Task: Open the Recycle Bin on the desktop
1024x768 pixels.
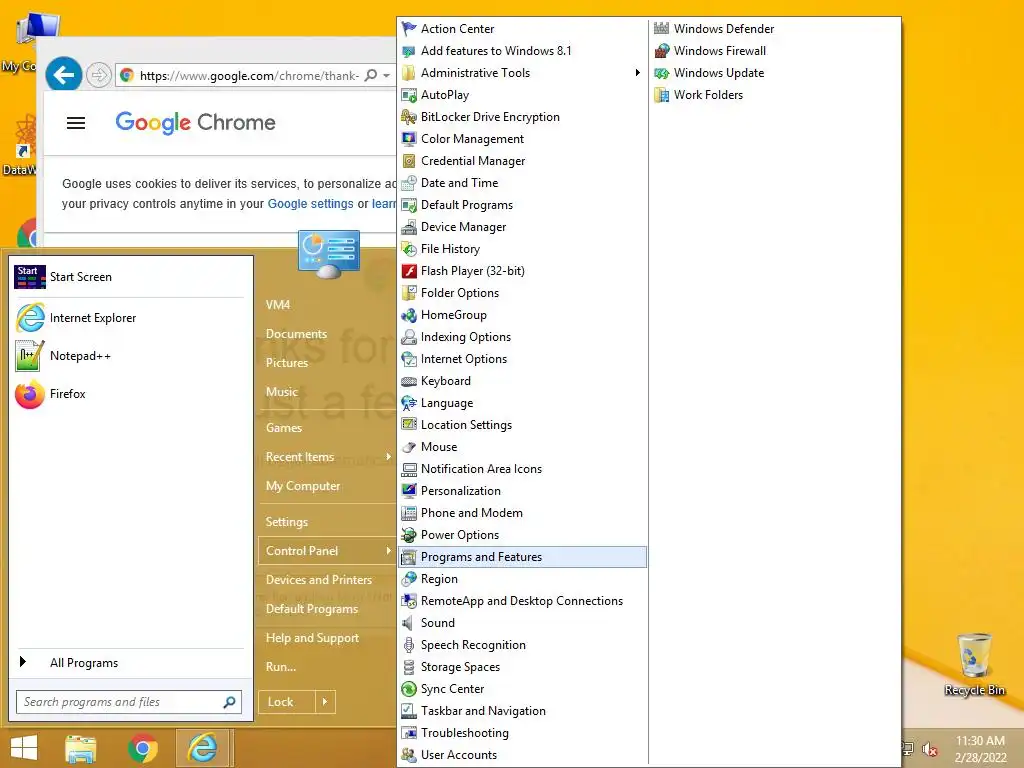Action: click(x=974, y=665)
